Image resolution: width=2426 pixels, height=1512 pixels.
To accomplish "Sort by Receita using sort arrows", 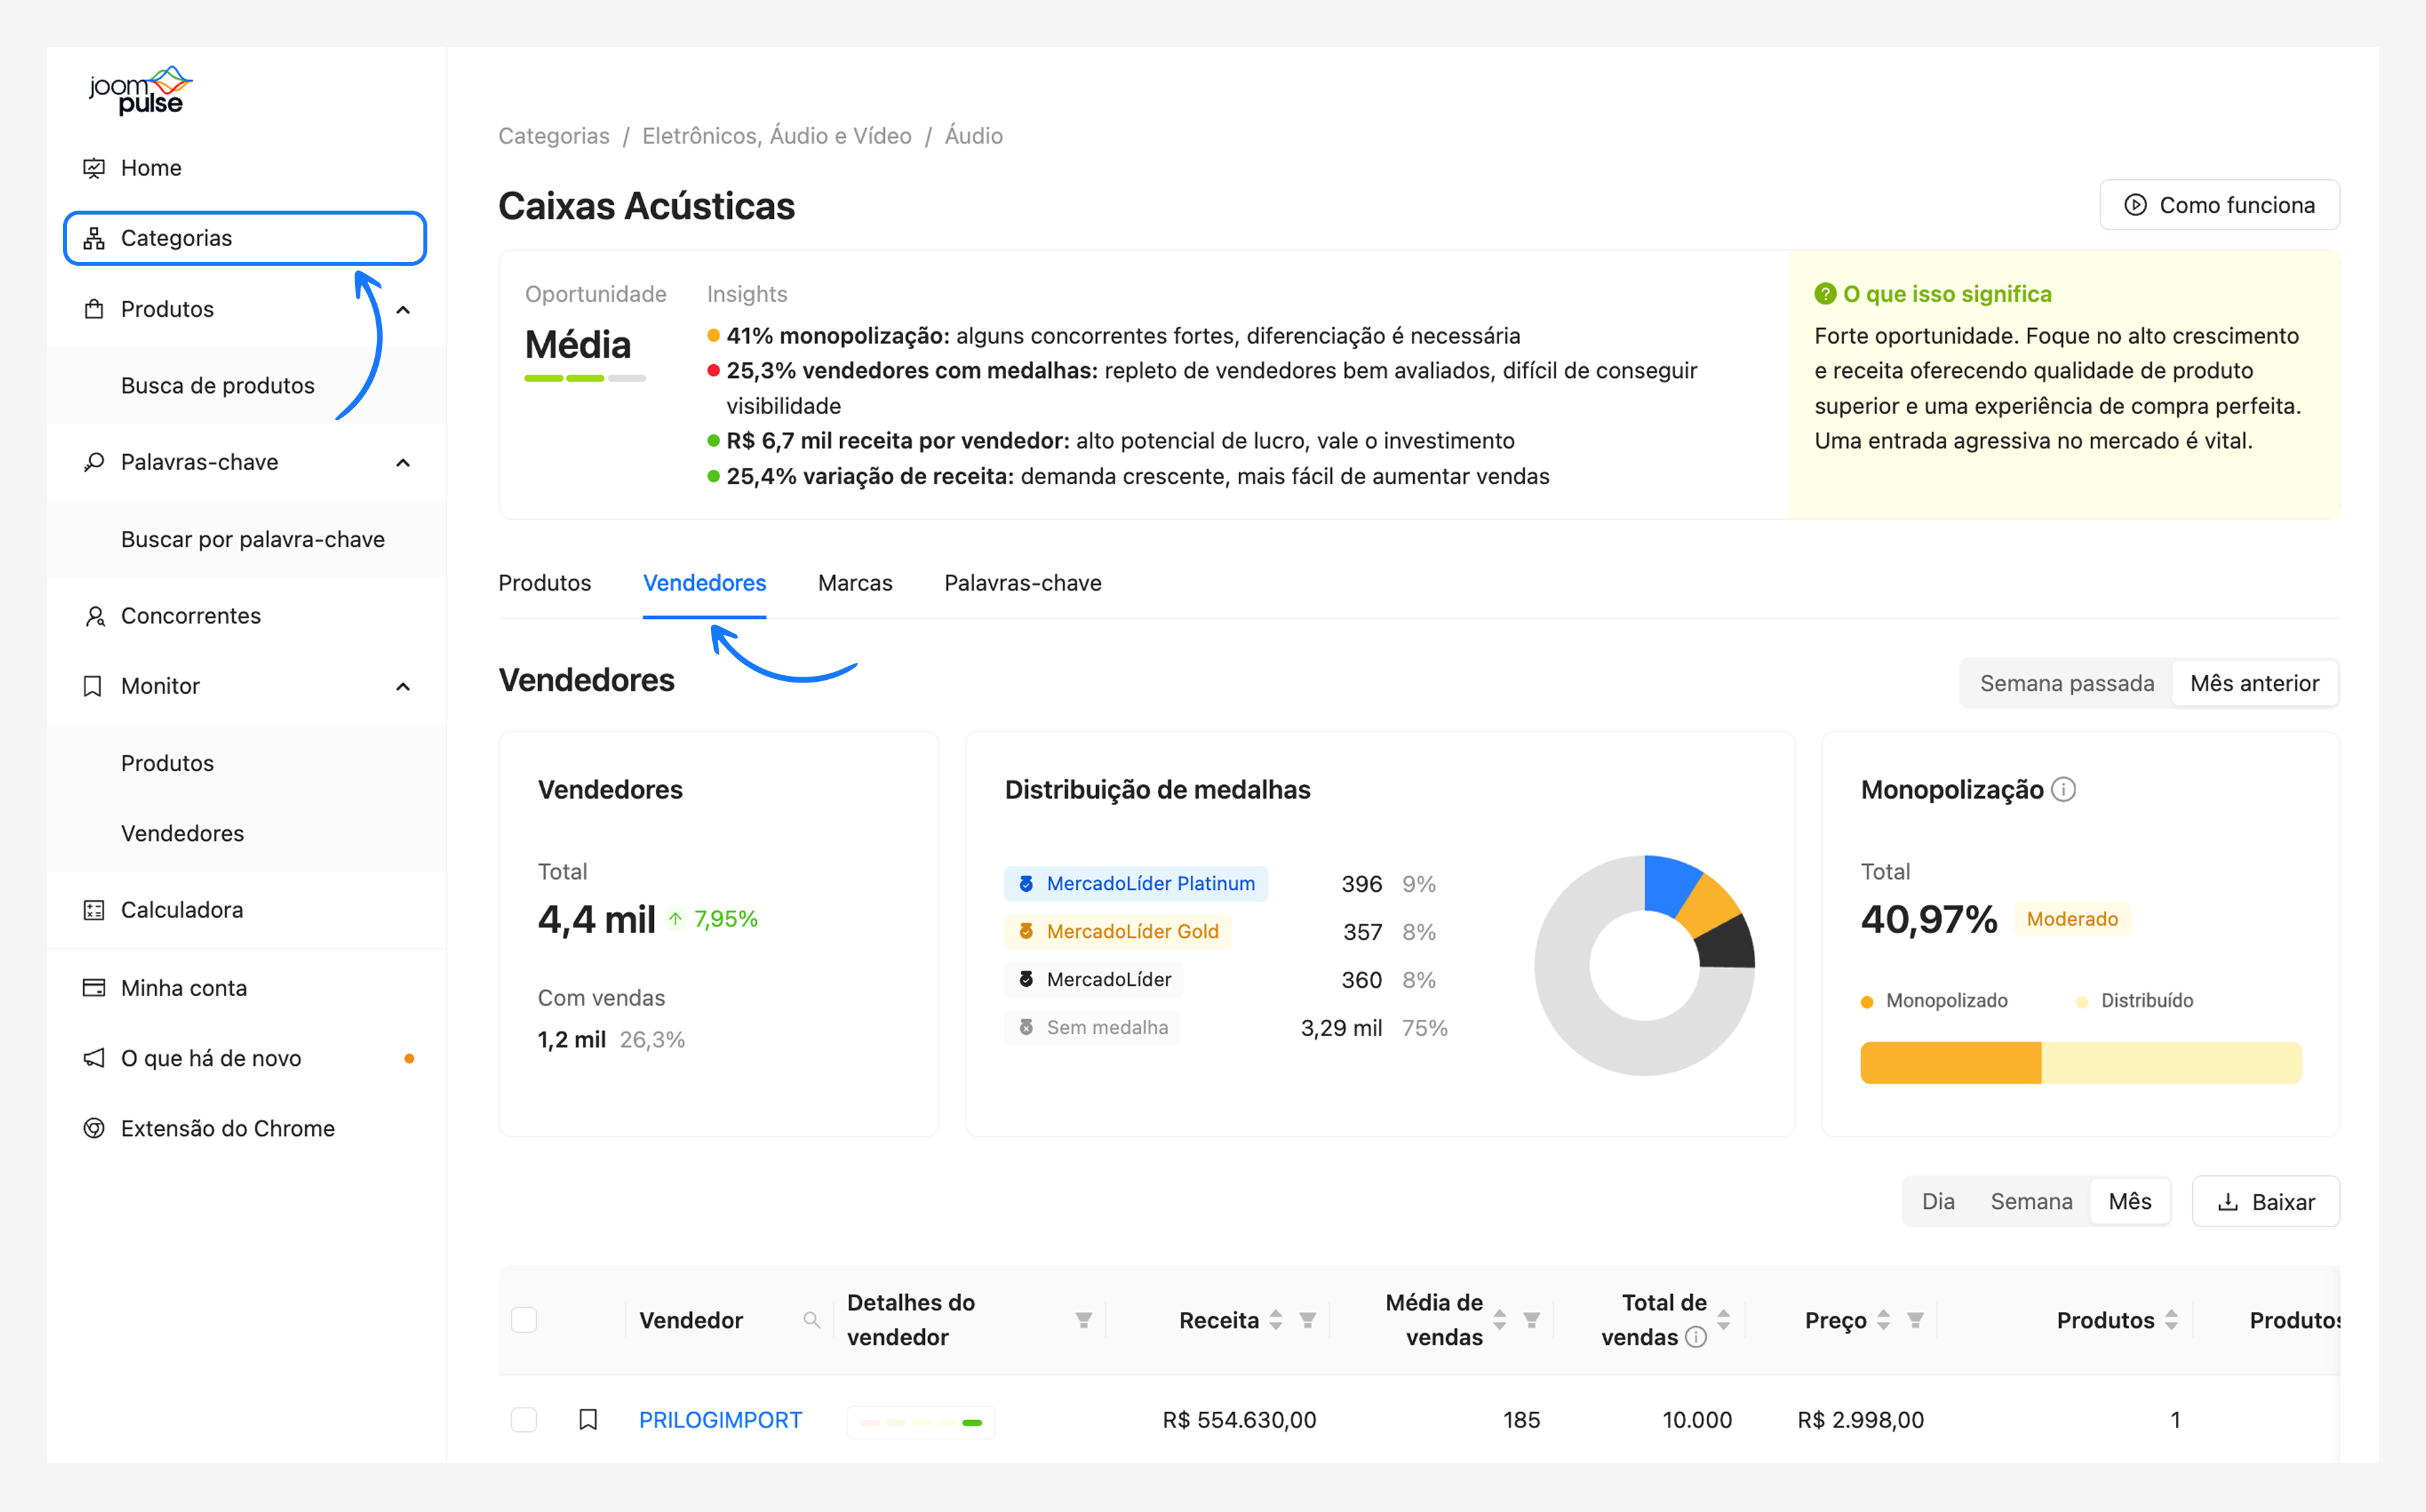I will pyautogui.click(x=1276, y=1320).
